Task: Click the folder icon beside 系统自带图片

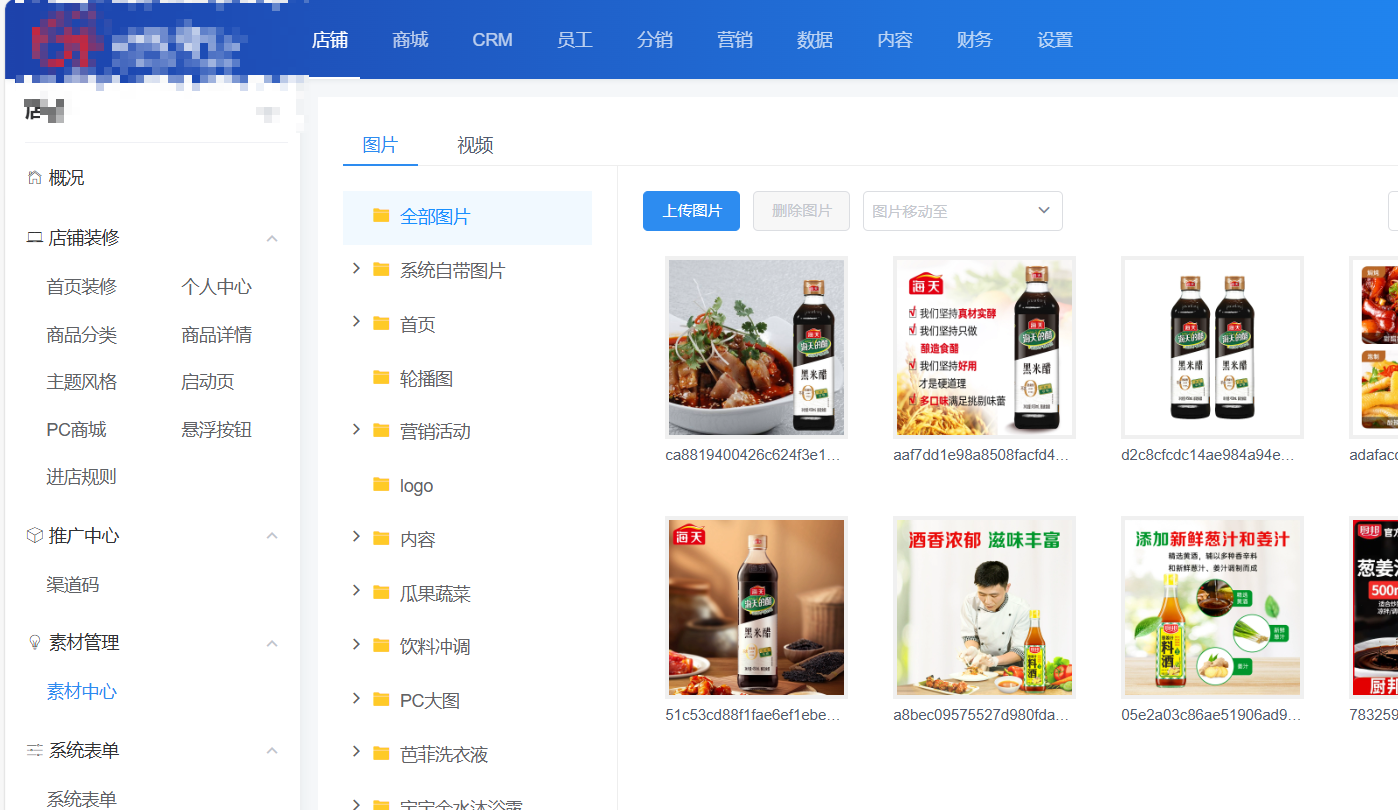Action: [381, 270]
